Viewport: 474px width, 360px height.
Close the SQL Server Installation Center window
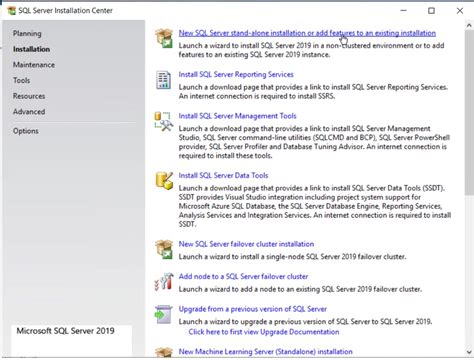(460, 11)
